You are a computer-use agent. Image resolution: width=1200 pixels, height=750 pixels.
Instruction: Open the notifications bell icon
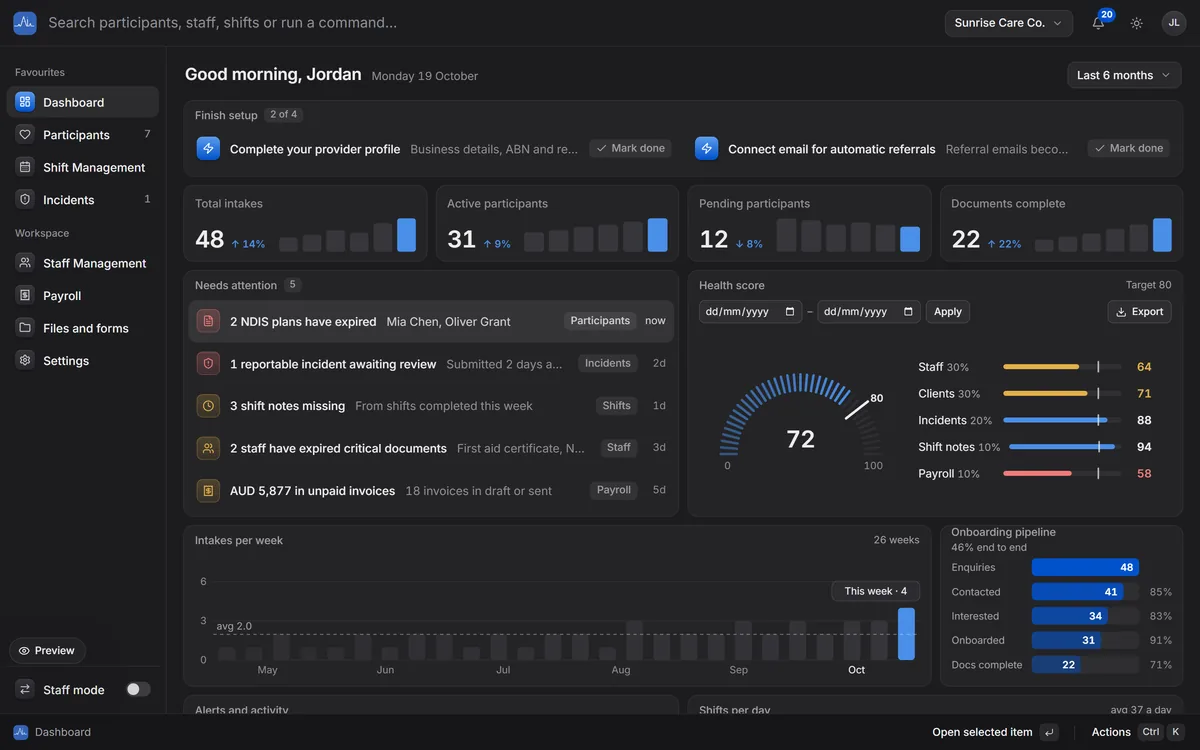point(1098,23)
